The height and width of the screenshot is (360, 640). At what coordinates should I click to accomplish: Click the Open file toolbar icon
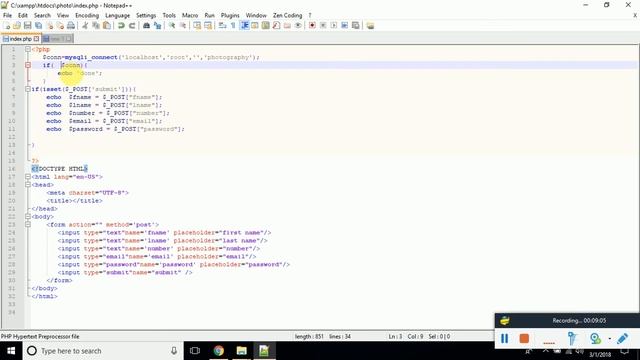coord(17,26)
